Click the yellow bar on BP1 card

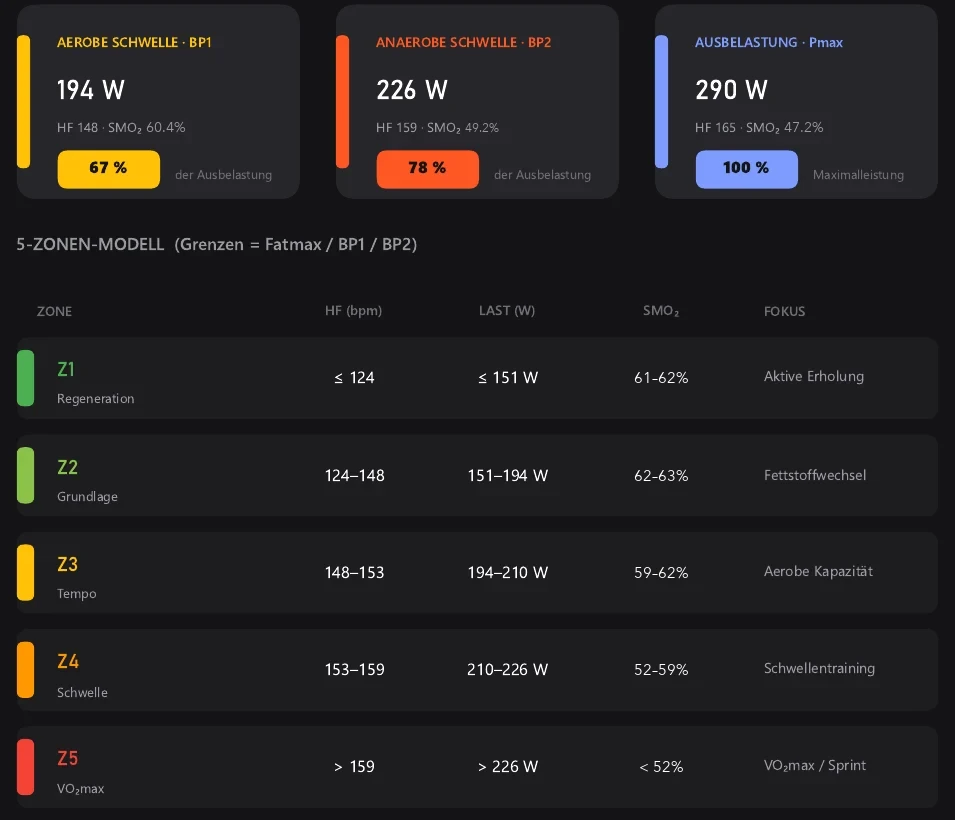pos(23,101)
